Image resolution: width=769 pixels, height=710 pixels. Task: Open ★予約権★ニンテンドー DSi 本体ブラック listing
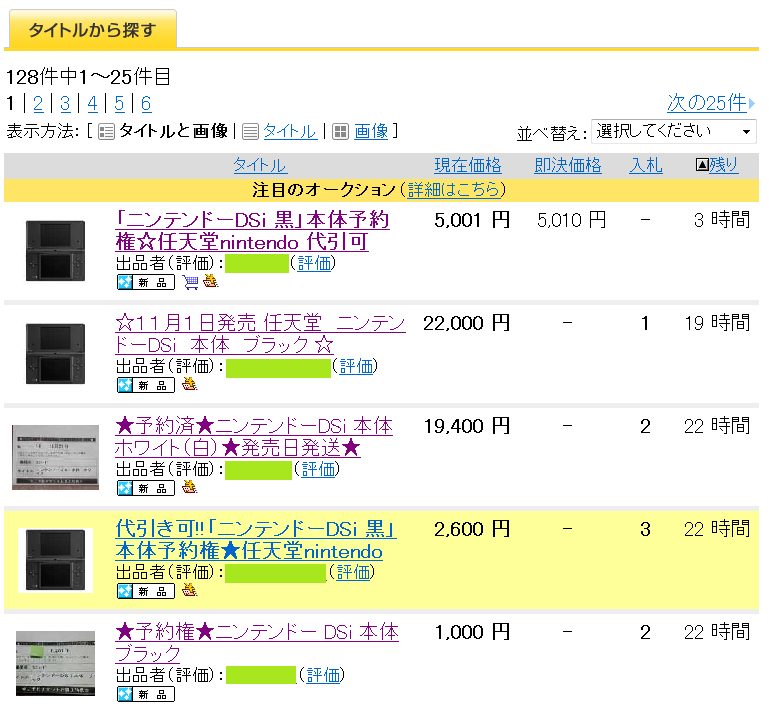(x=257, y=643)
